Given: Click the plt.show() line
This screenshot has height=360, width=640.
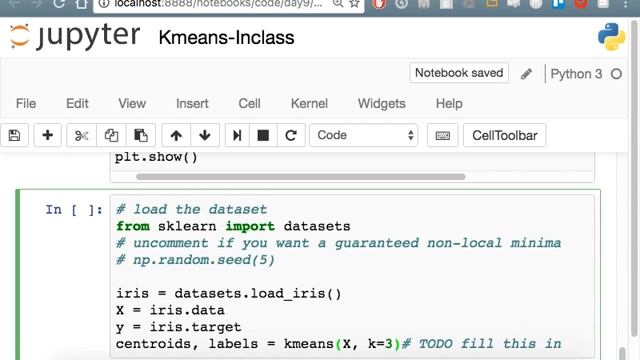Looking at the screenshot, I should [156, 157].
